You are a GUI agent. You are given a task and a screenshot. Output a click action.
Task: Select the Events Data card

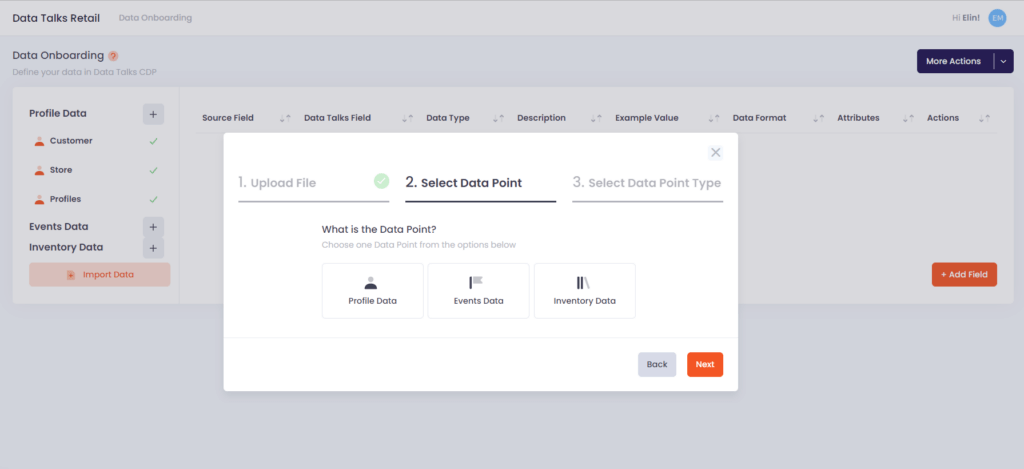[478, 291]
